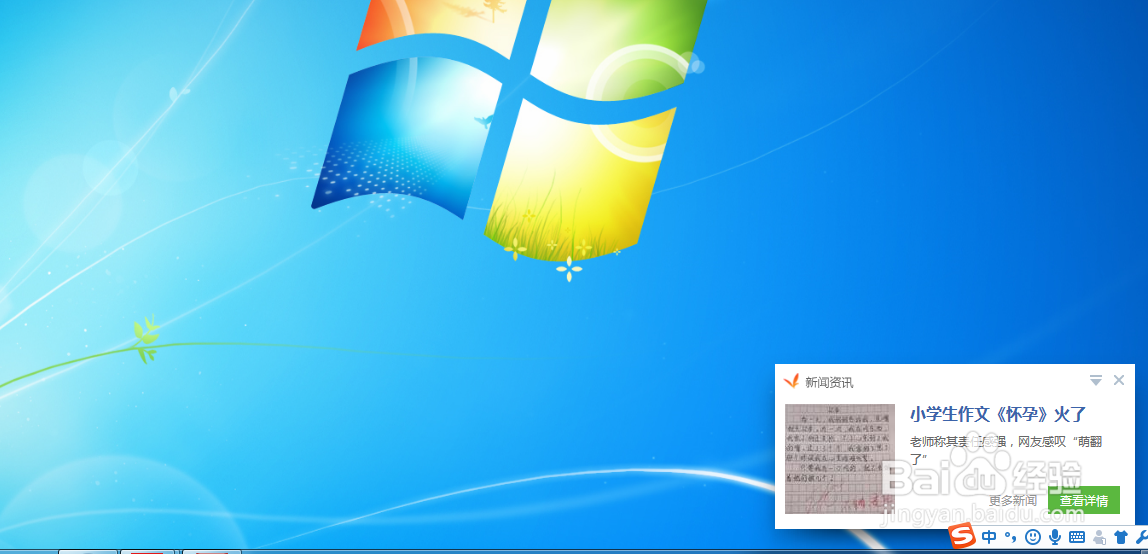
Task: Open Sogou toolbox wrench icon
Action: [x=1141, y=537]
